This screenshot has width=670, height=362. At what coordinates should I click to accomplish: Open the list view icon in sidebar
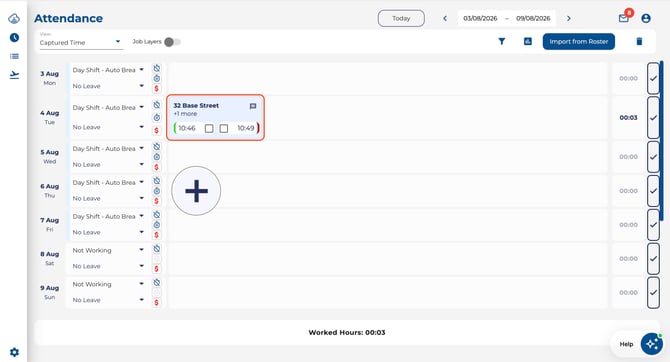pyautogui.click(x=14, y=56)
